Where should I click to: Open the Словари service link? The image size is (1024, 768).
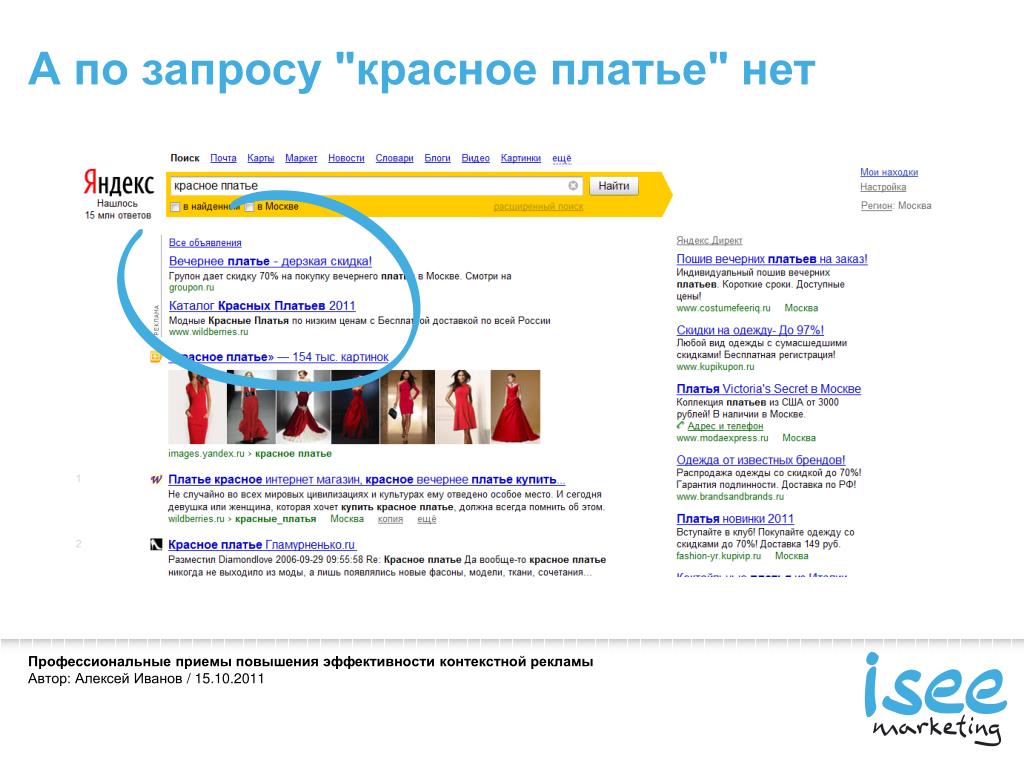coord(394,158)
